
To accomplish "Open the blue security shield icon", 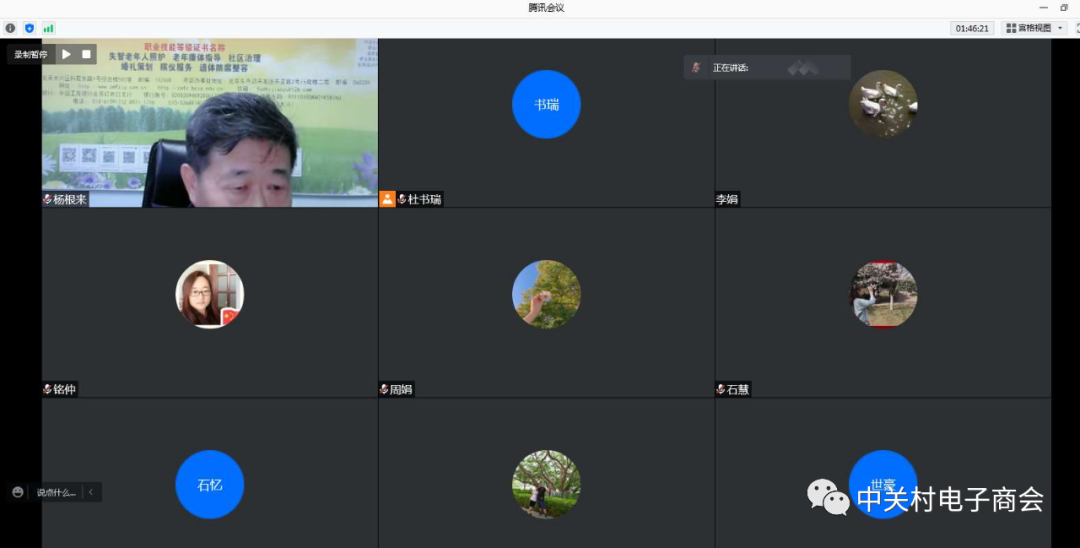I will click(x=29, y=28).
